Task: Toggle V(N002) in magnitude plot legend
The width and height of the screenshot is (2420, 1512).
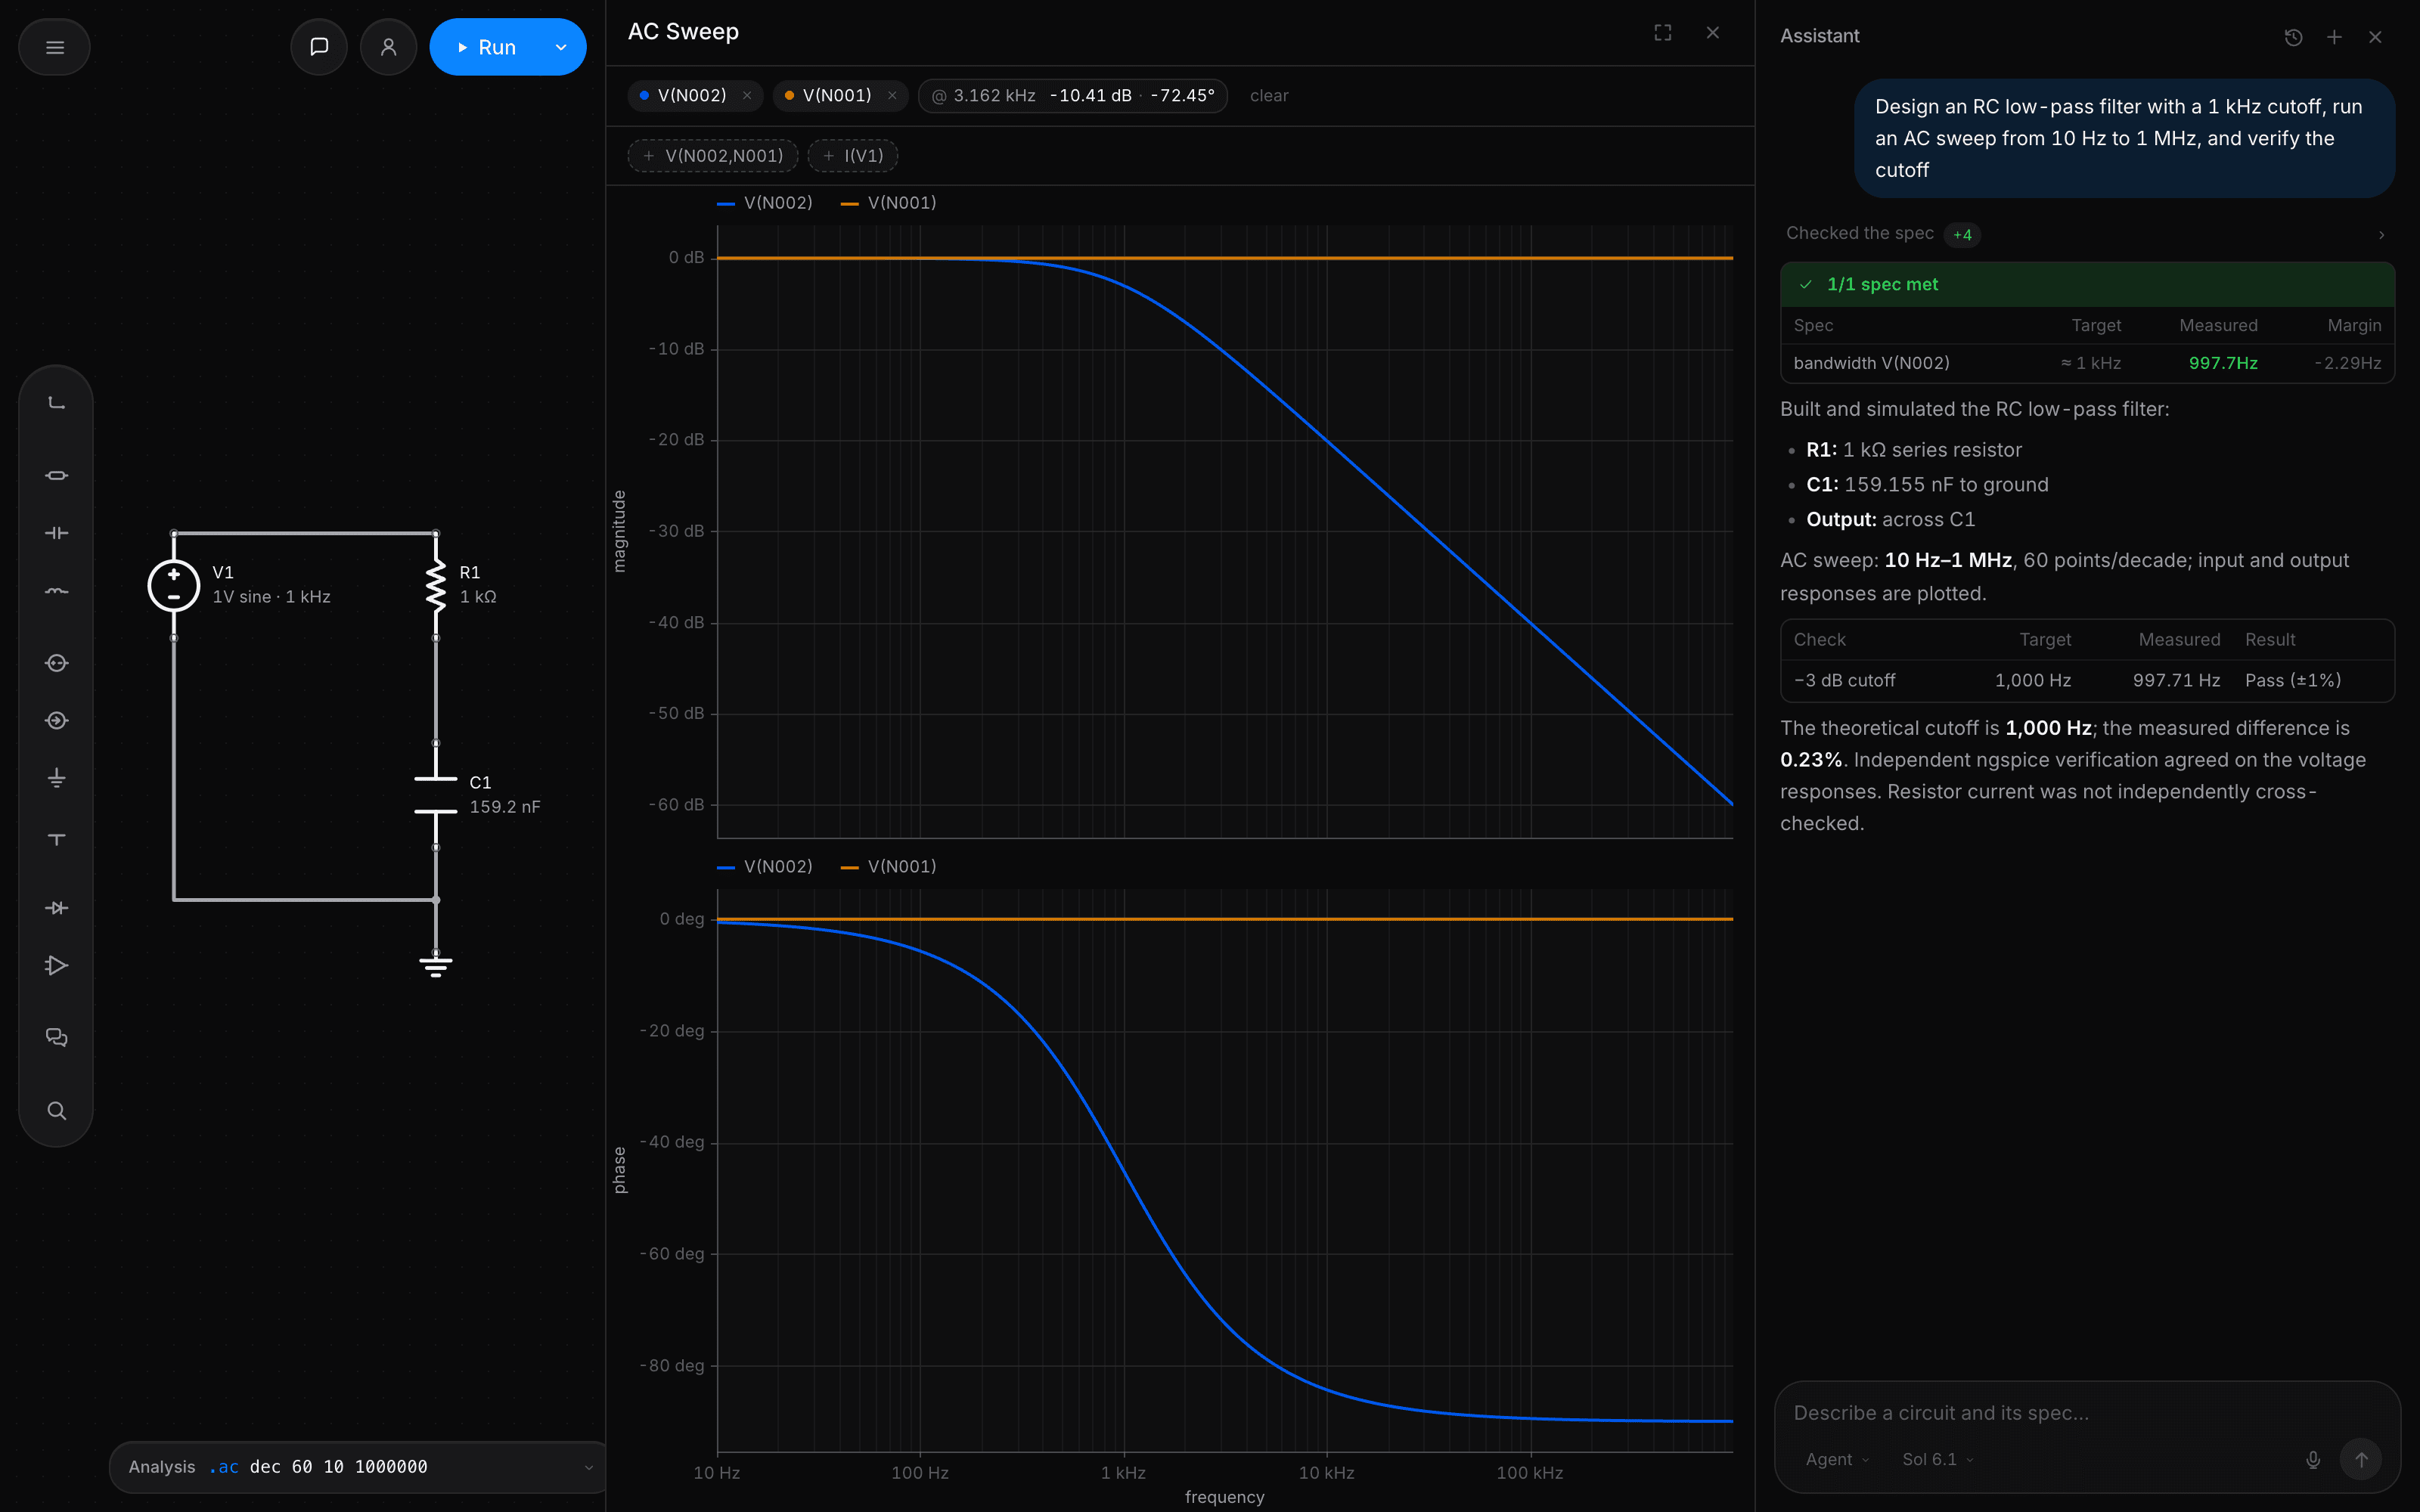Action: (765, 203)
